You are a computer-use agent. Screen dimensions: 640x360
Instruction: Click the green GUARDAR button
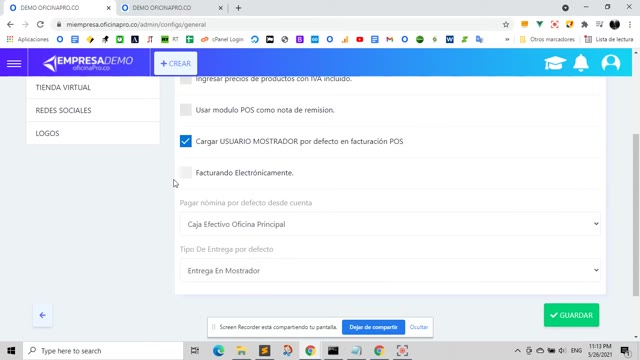click(571, 315)
